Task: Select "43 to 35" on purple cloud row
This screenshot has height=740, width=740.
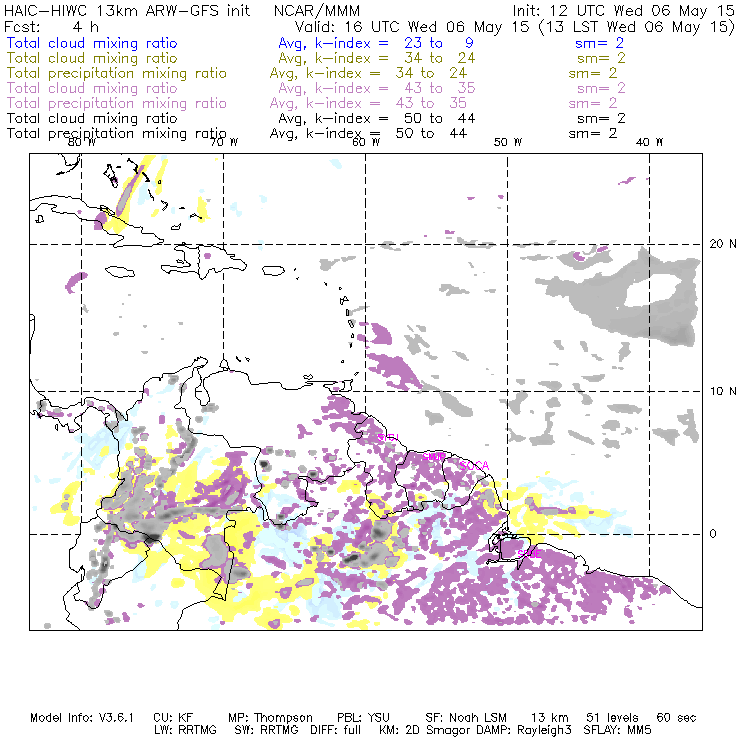Action: tap(440, 88)
